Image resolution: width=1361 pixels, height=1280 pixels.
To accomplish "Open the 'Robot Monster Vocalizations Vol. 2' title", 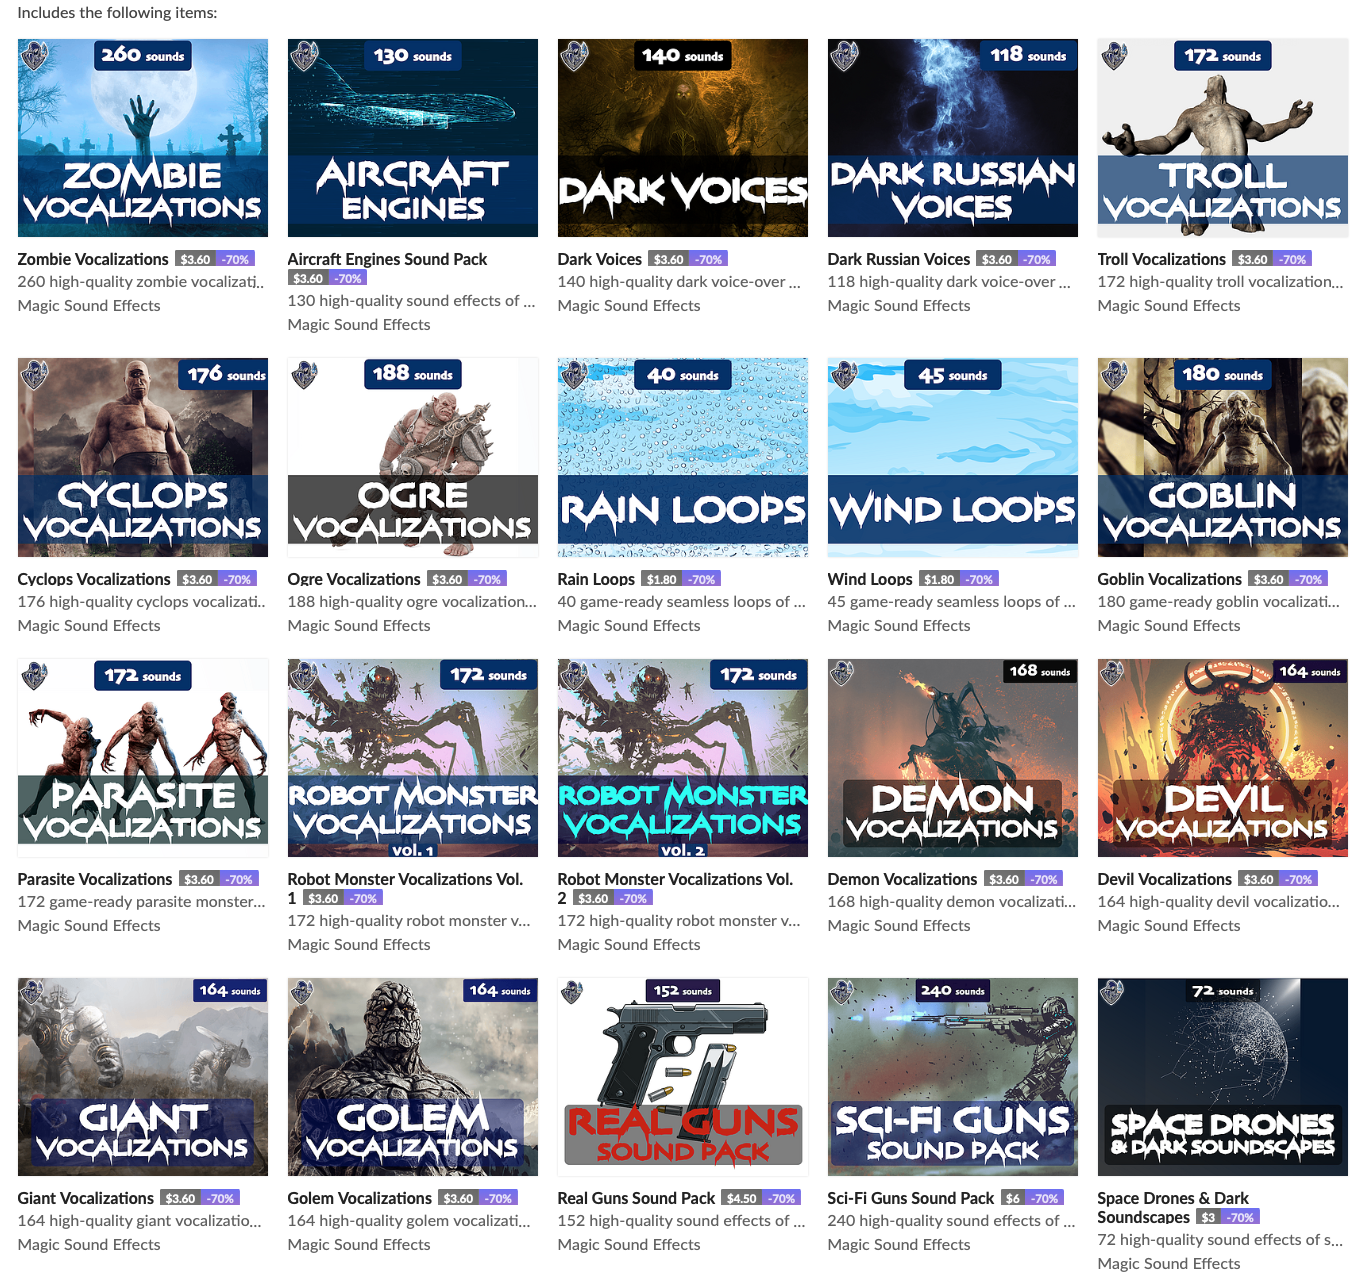I will (675, 888).
